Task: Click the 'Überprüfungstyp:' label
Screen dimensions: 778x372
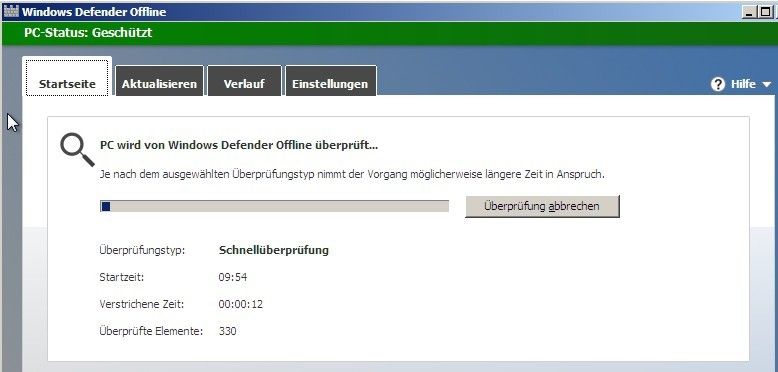Action: pos(142,250)
